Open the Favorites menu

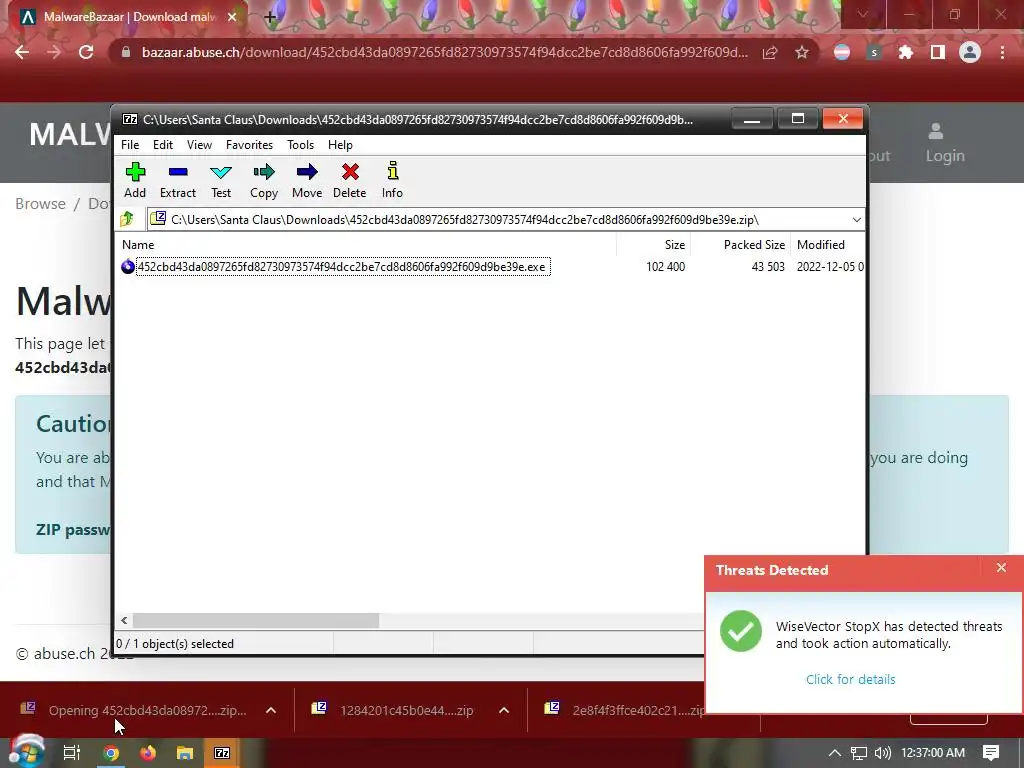[x=249, y=145]
